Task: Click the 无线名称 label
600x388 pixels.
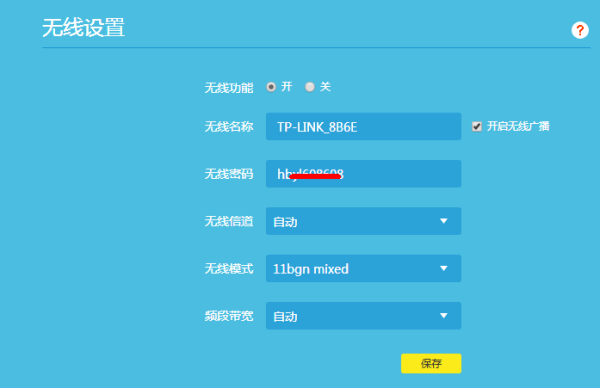Action: (x=229, y=127)
